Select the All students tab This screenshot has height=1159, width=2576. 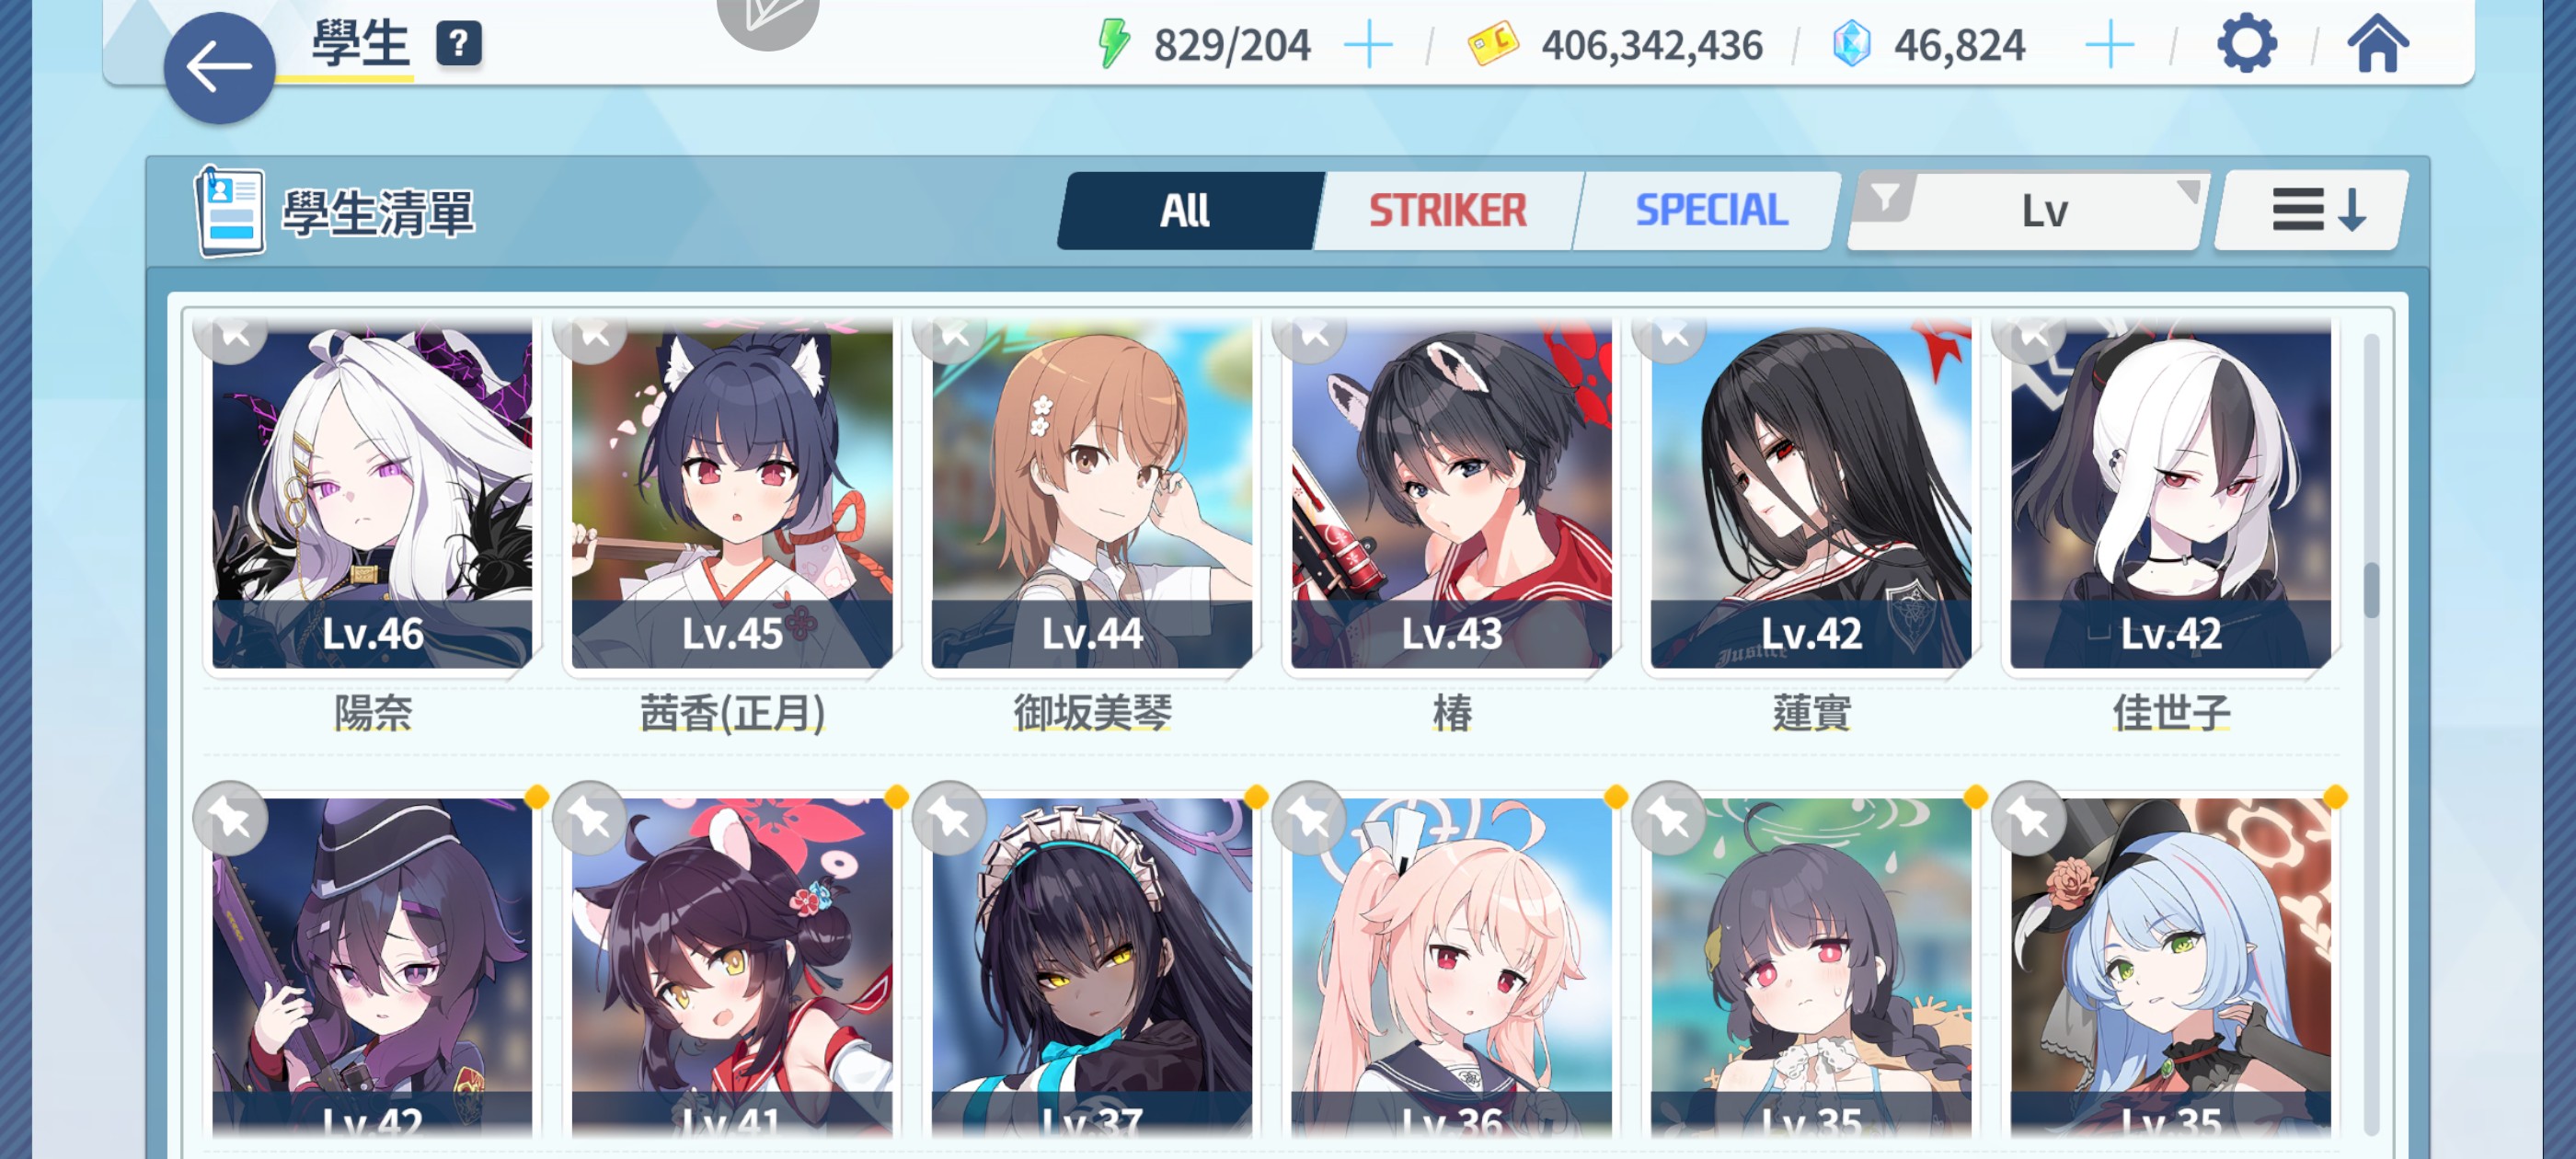point(1186,210)
